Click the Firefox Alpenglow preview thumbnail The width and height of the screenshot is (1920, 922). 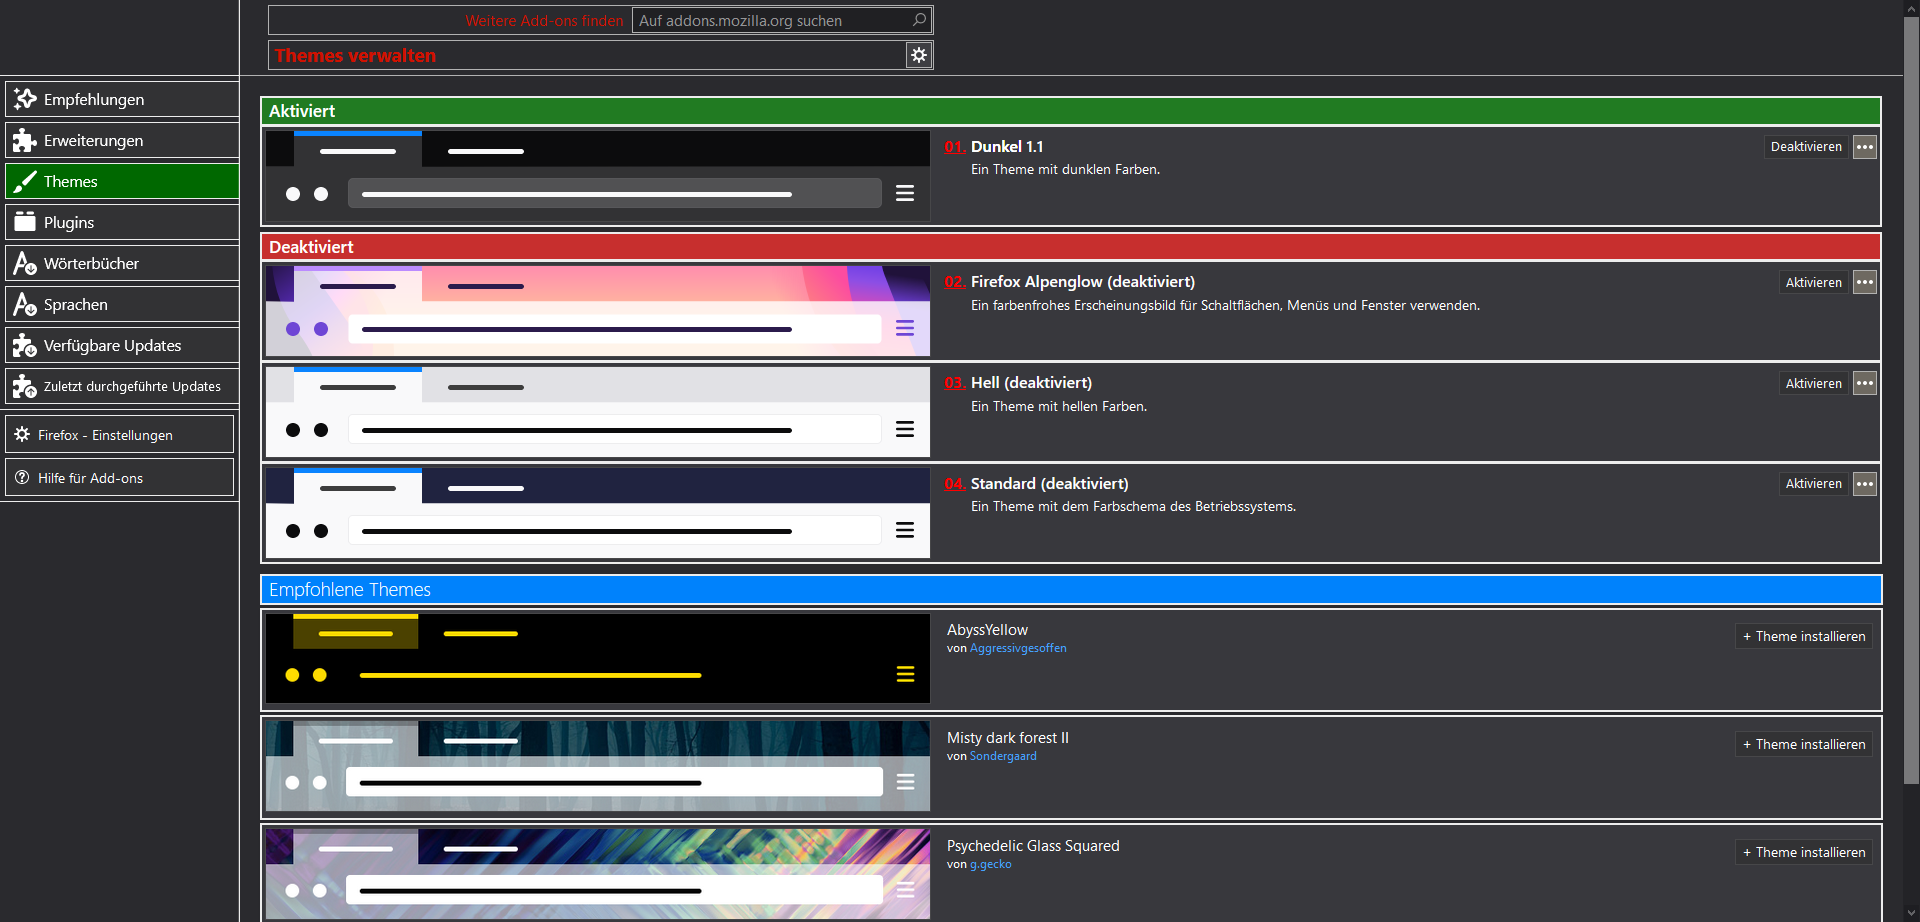[x=598, y=311]
